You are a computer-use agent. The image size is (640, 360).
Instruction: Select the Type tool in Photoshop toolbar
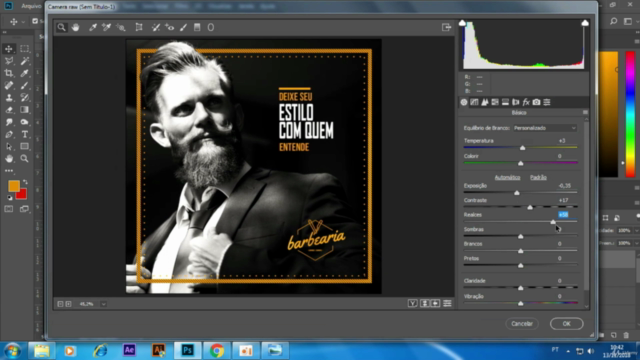pyautogui.click(x=24, y=134)
